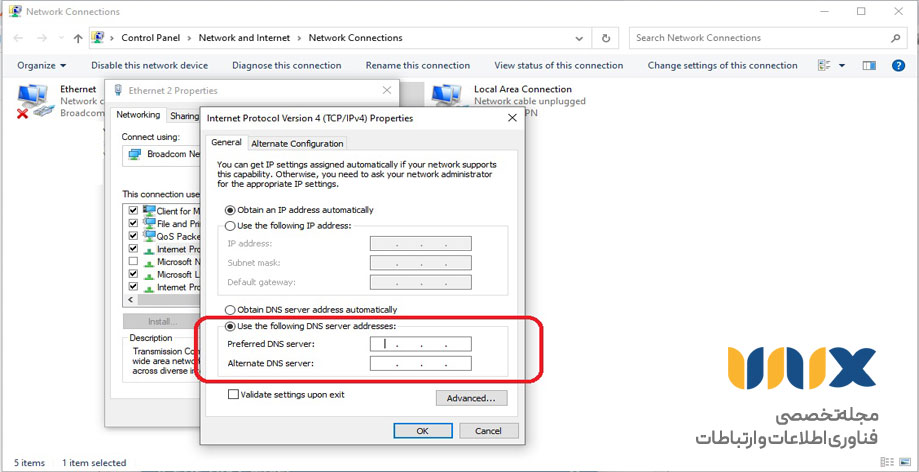919x472 pixels.
Task: Toggle the Client for Microsoft checkbox
Action: (133, 210)
